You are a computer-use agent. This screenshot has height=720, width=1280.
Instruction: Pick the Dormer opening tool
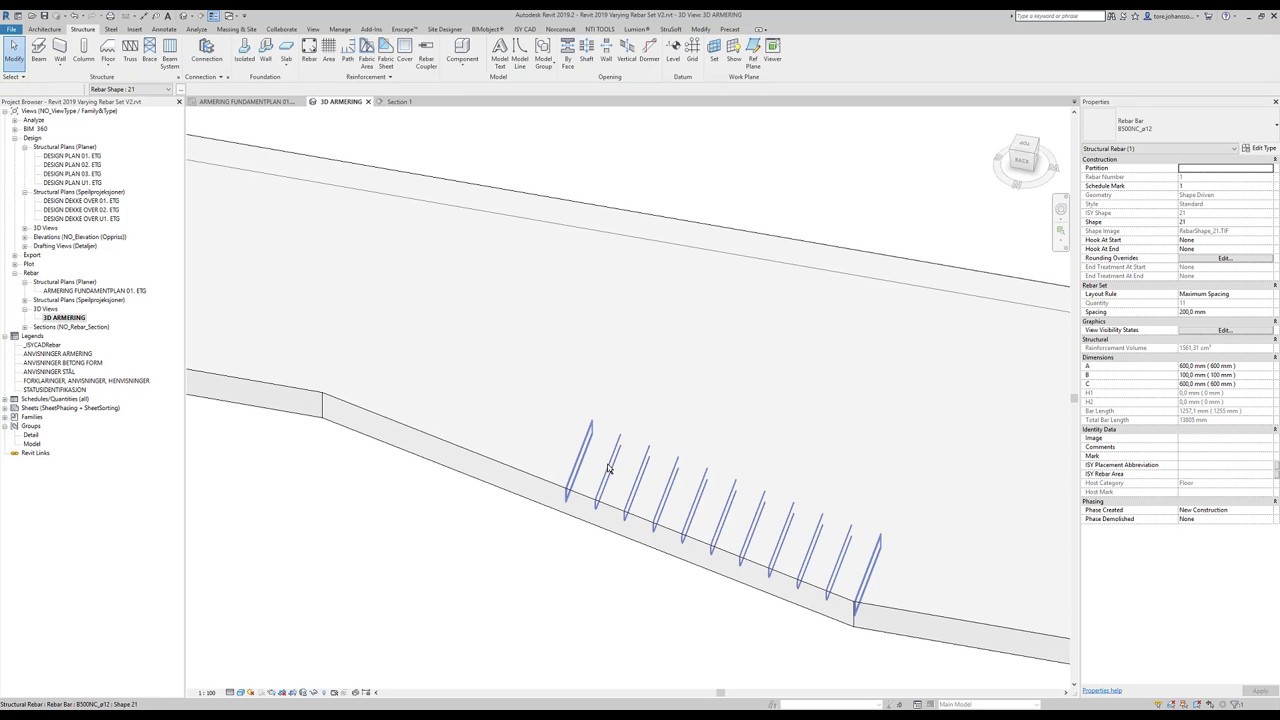coord(650,51)
